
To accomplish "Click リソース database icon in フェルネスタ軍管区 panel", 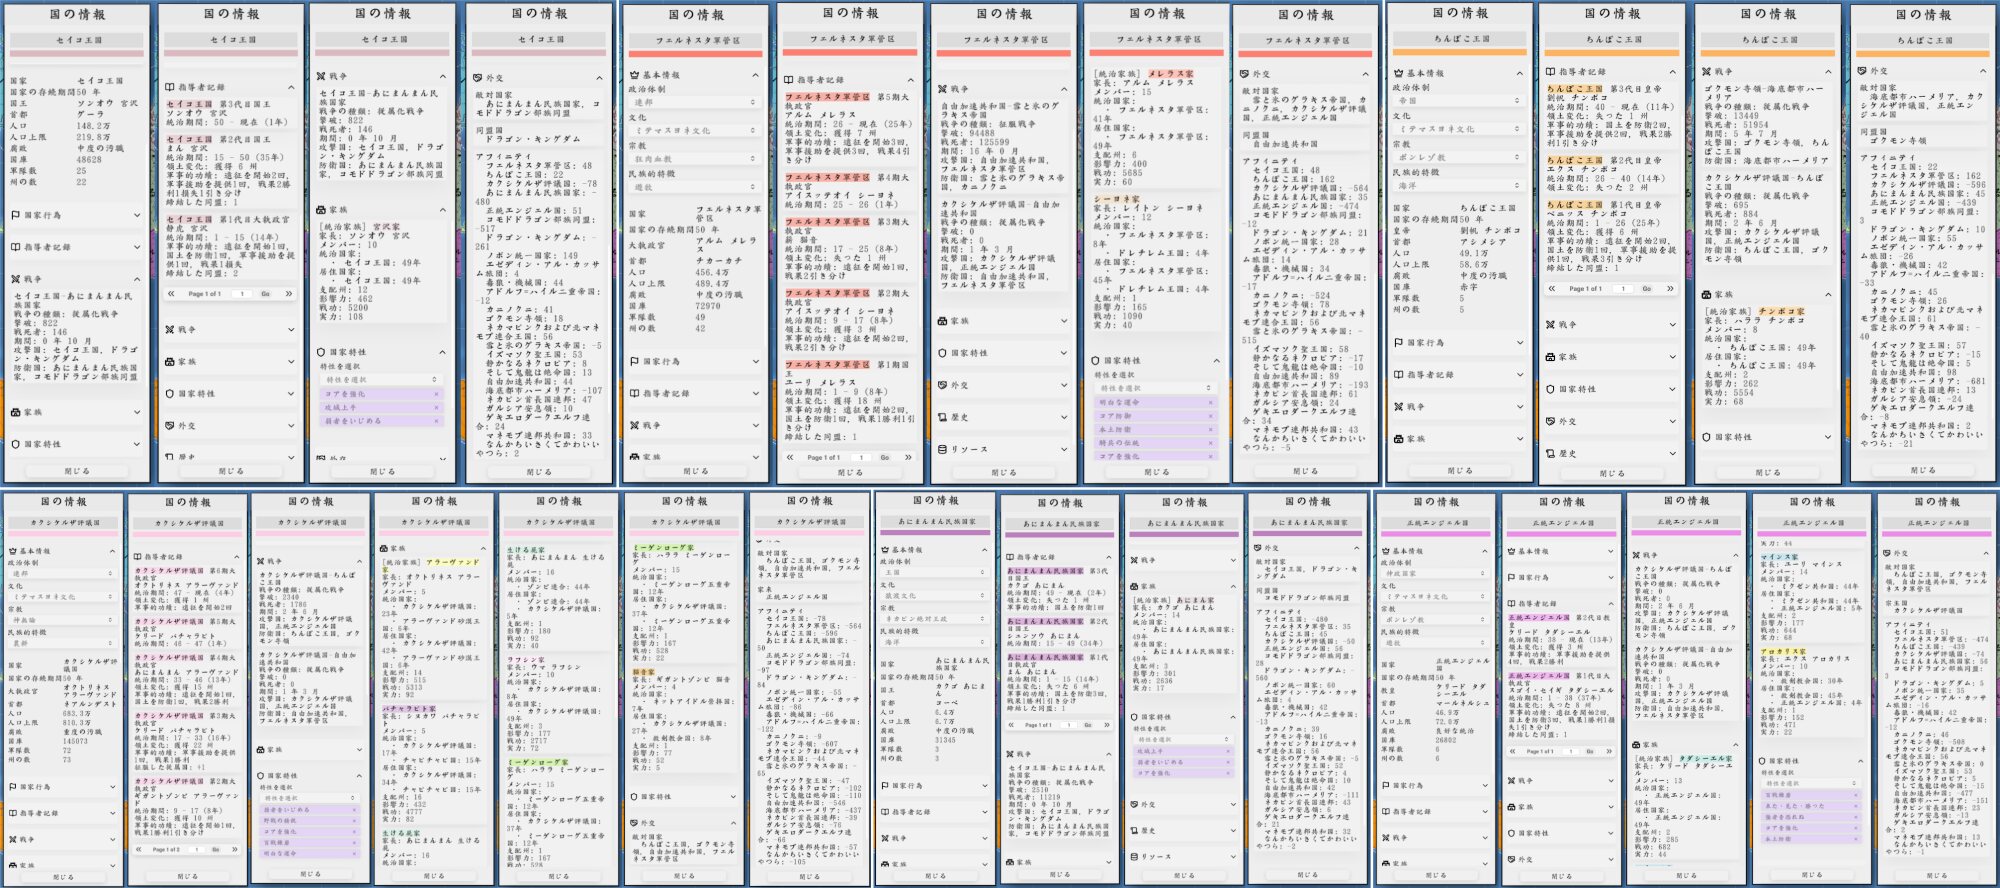I will pyautogui.click(x=942, y=449).
